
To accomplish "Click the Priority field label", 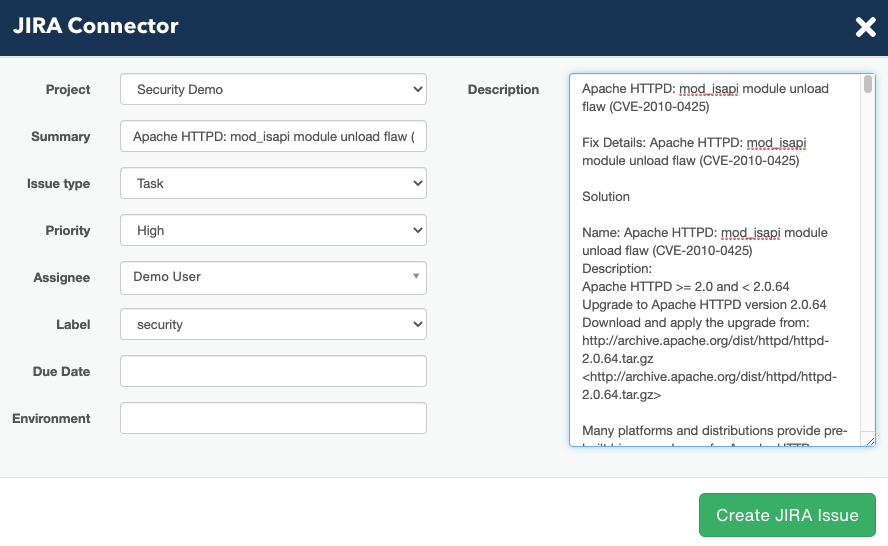I will tap(68, 231).
